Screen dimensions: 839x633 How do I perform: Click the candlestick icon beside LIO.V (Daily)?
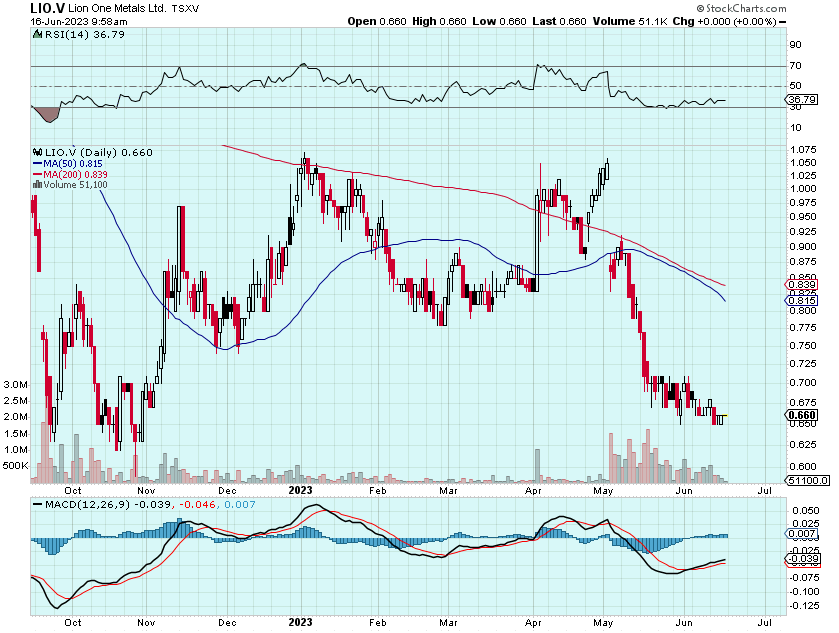point(37,152)
